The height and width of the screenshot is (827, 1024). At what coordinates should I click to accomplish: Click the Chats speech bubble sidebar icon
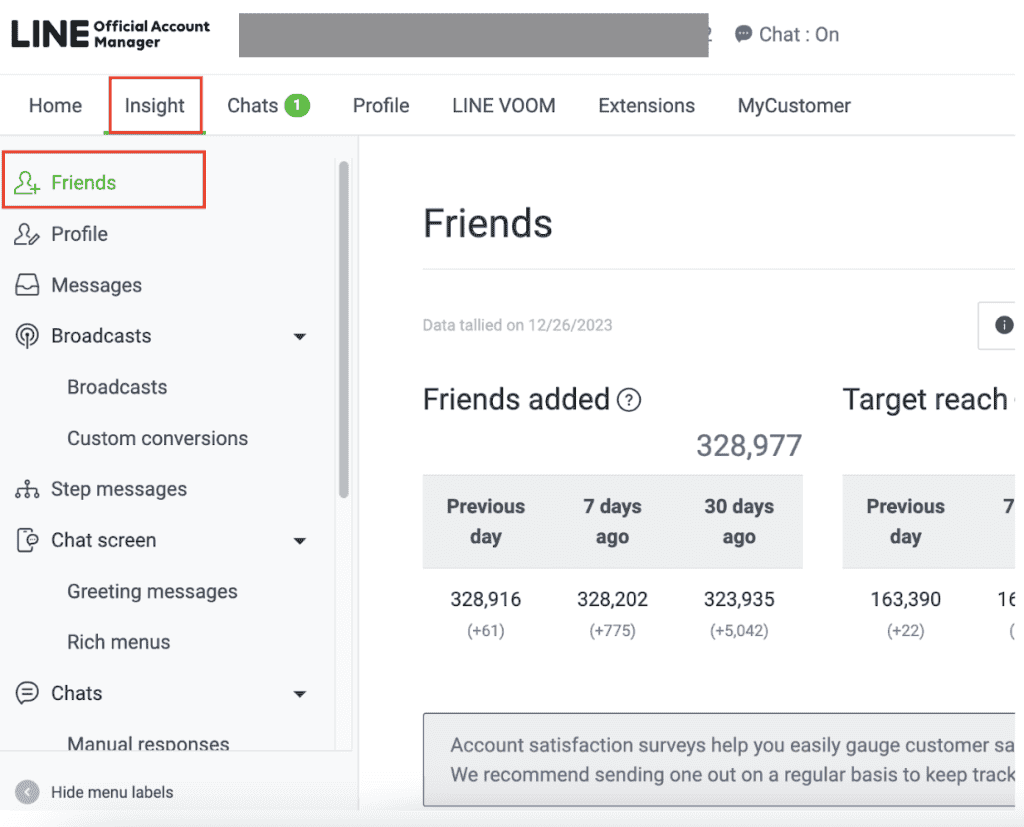pos(27,693)
